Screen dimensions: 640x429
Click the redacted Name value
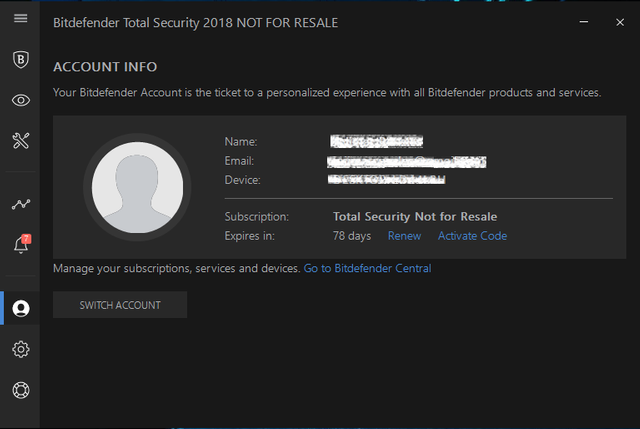[x=377, y=142]
